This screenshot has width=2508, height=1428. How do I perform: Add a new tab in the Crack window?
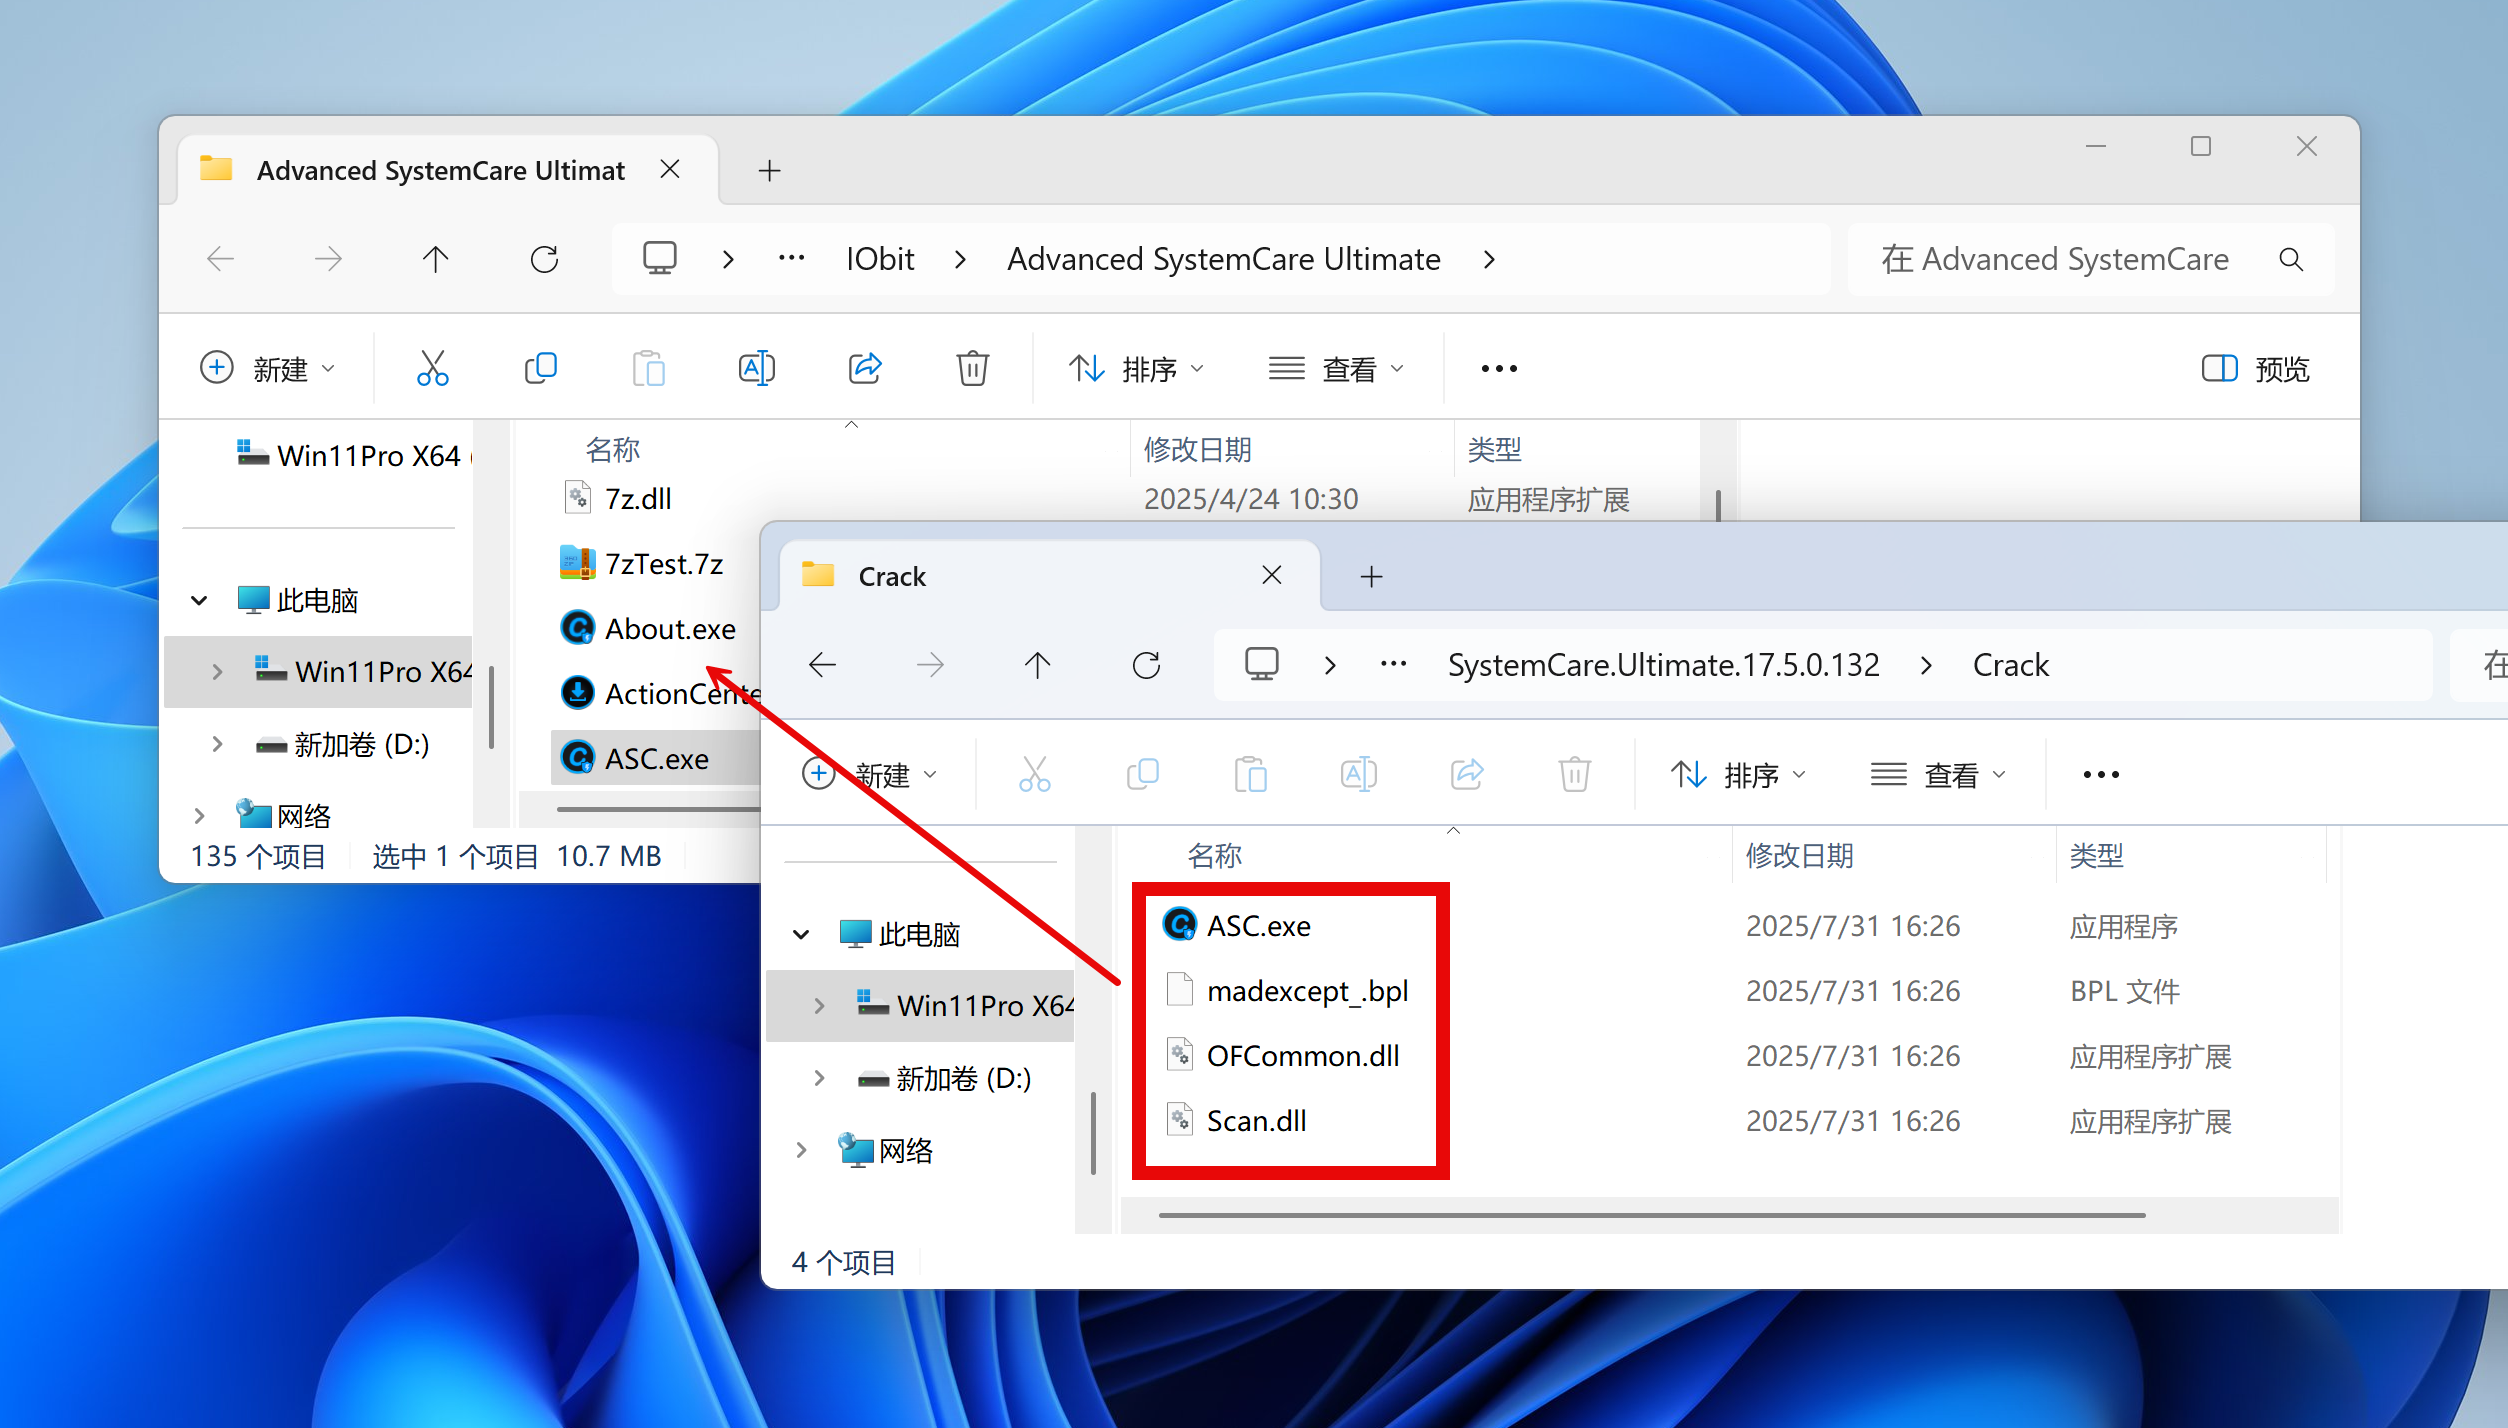[x=1371, y=576]
